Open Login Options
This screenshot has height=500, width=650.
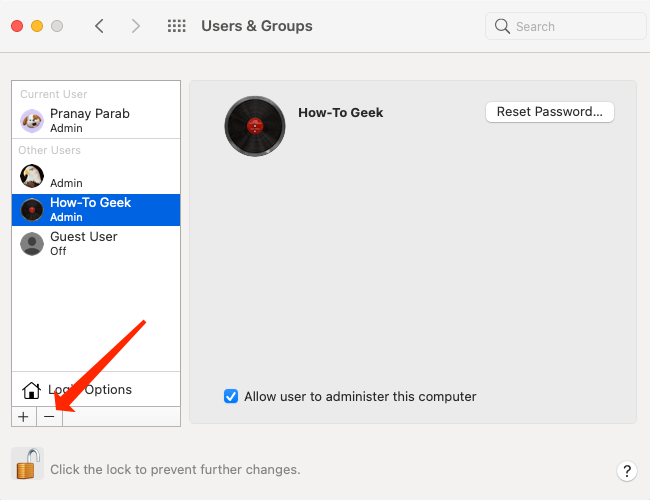tap(96, 389)
